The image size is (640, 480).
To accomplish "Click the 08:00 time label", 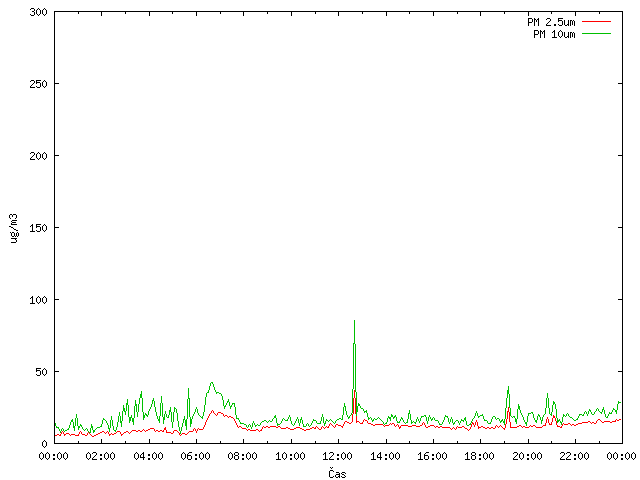I will pyautogui.click(x=243, y=456).
